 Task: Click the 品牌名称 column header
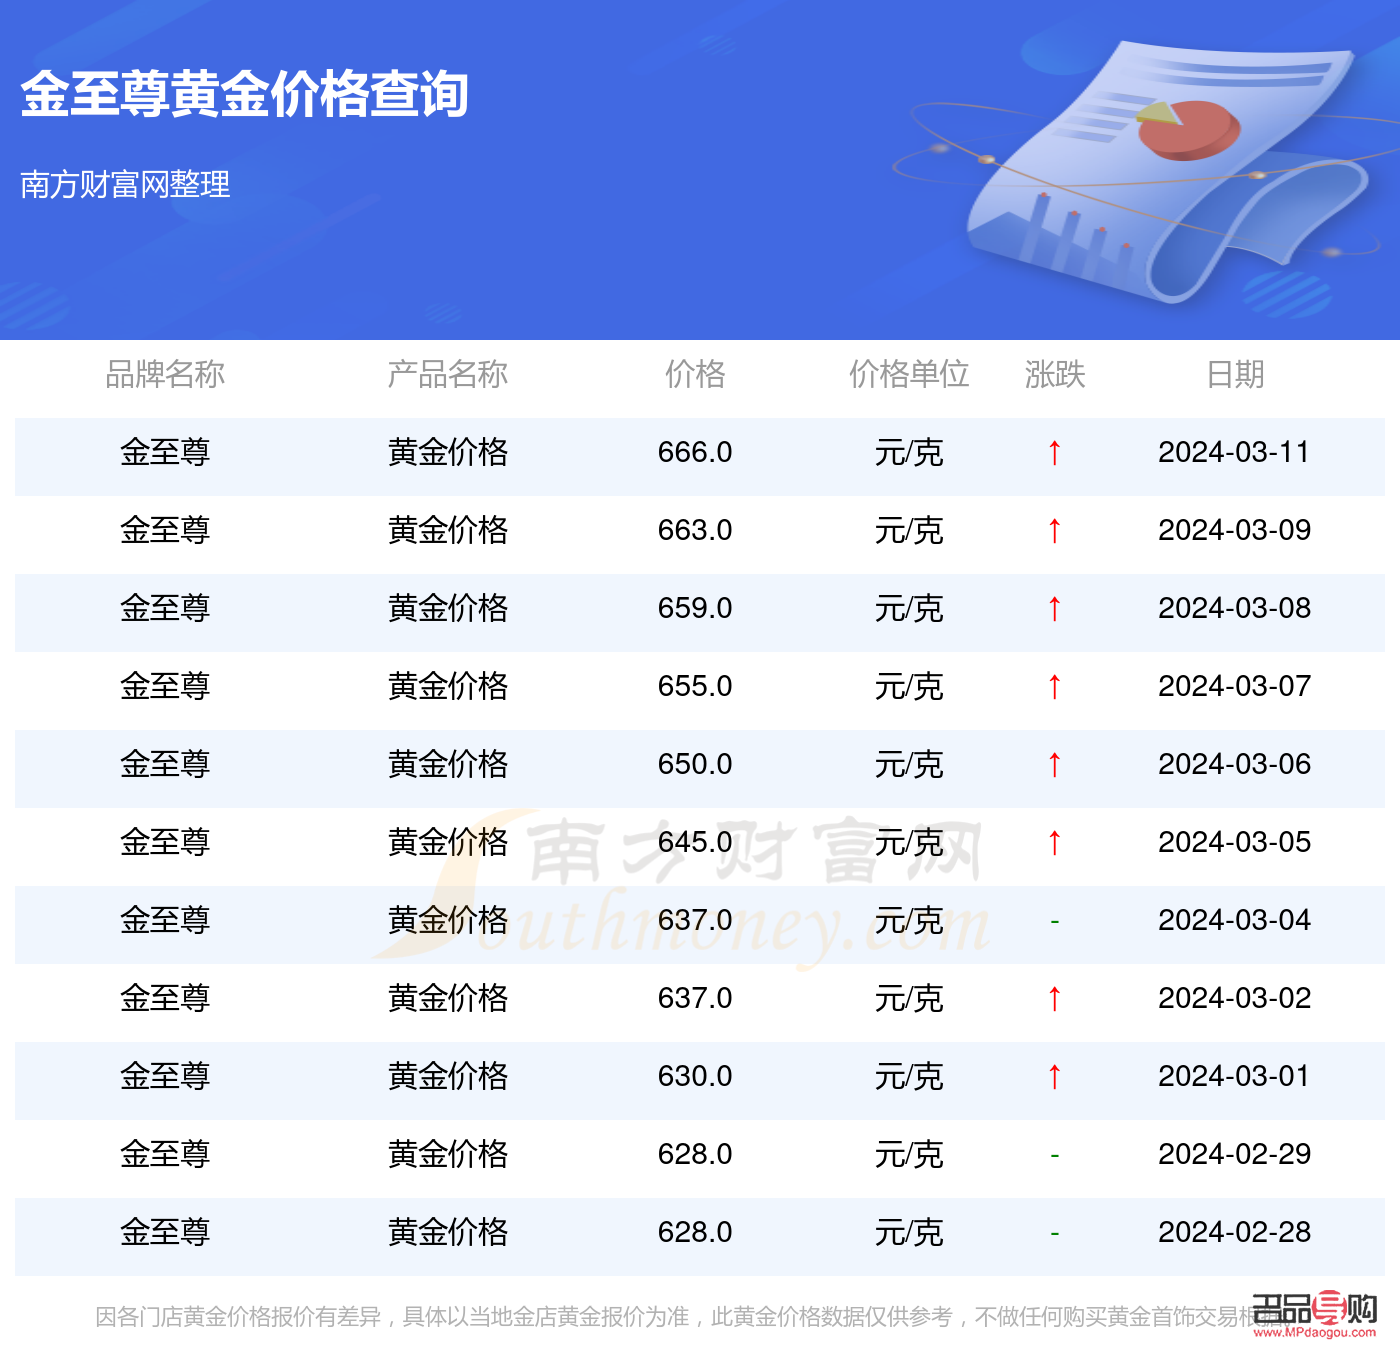click(165, 374)
